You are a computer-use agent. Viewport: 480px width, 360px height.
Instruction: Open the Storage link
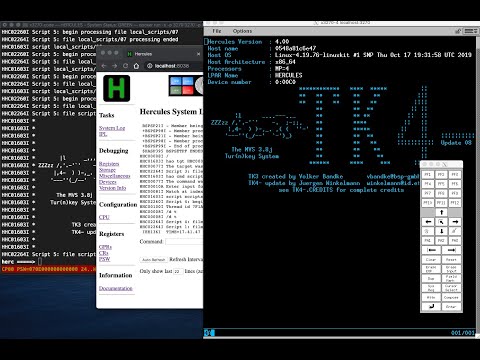click(x=107, y=170)
